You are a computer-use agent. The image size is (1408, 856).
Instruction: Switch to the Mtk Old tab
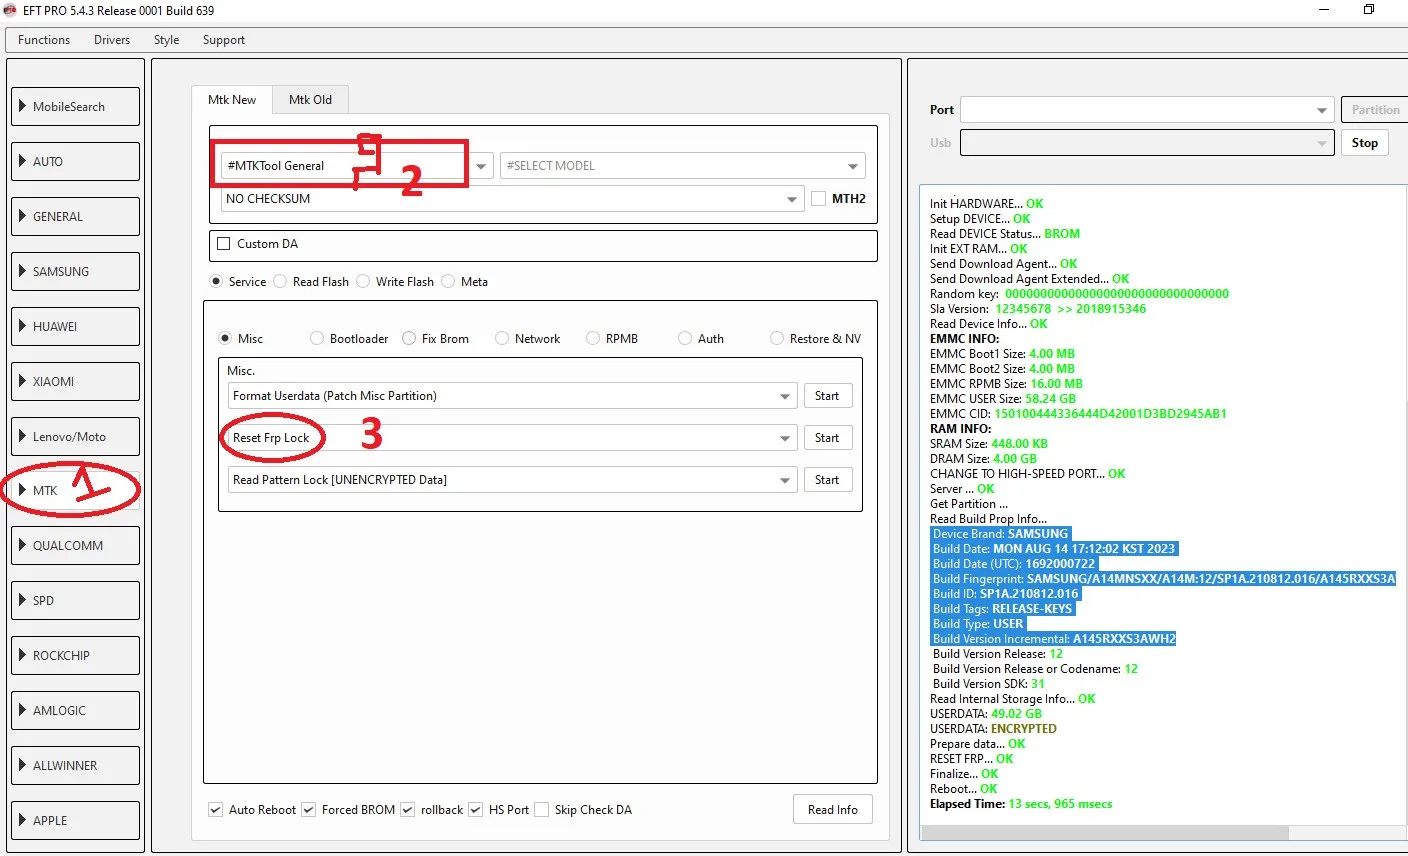310,100
